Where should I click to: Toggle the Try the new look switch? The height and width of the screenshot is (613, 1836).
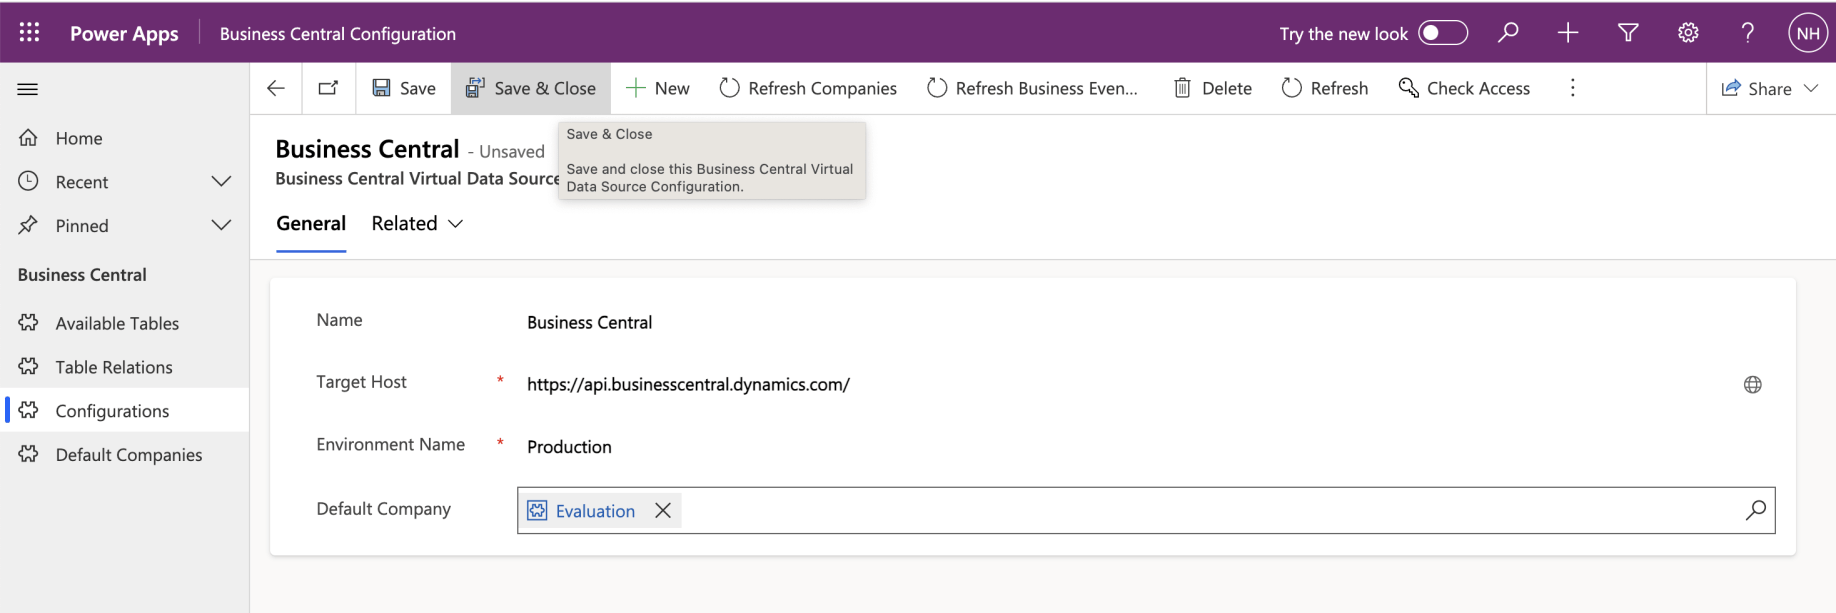1442,33
